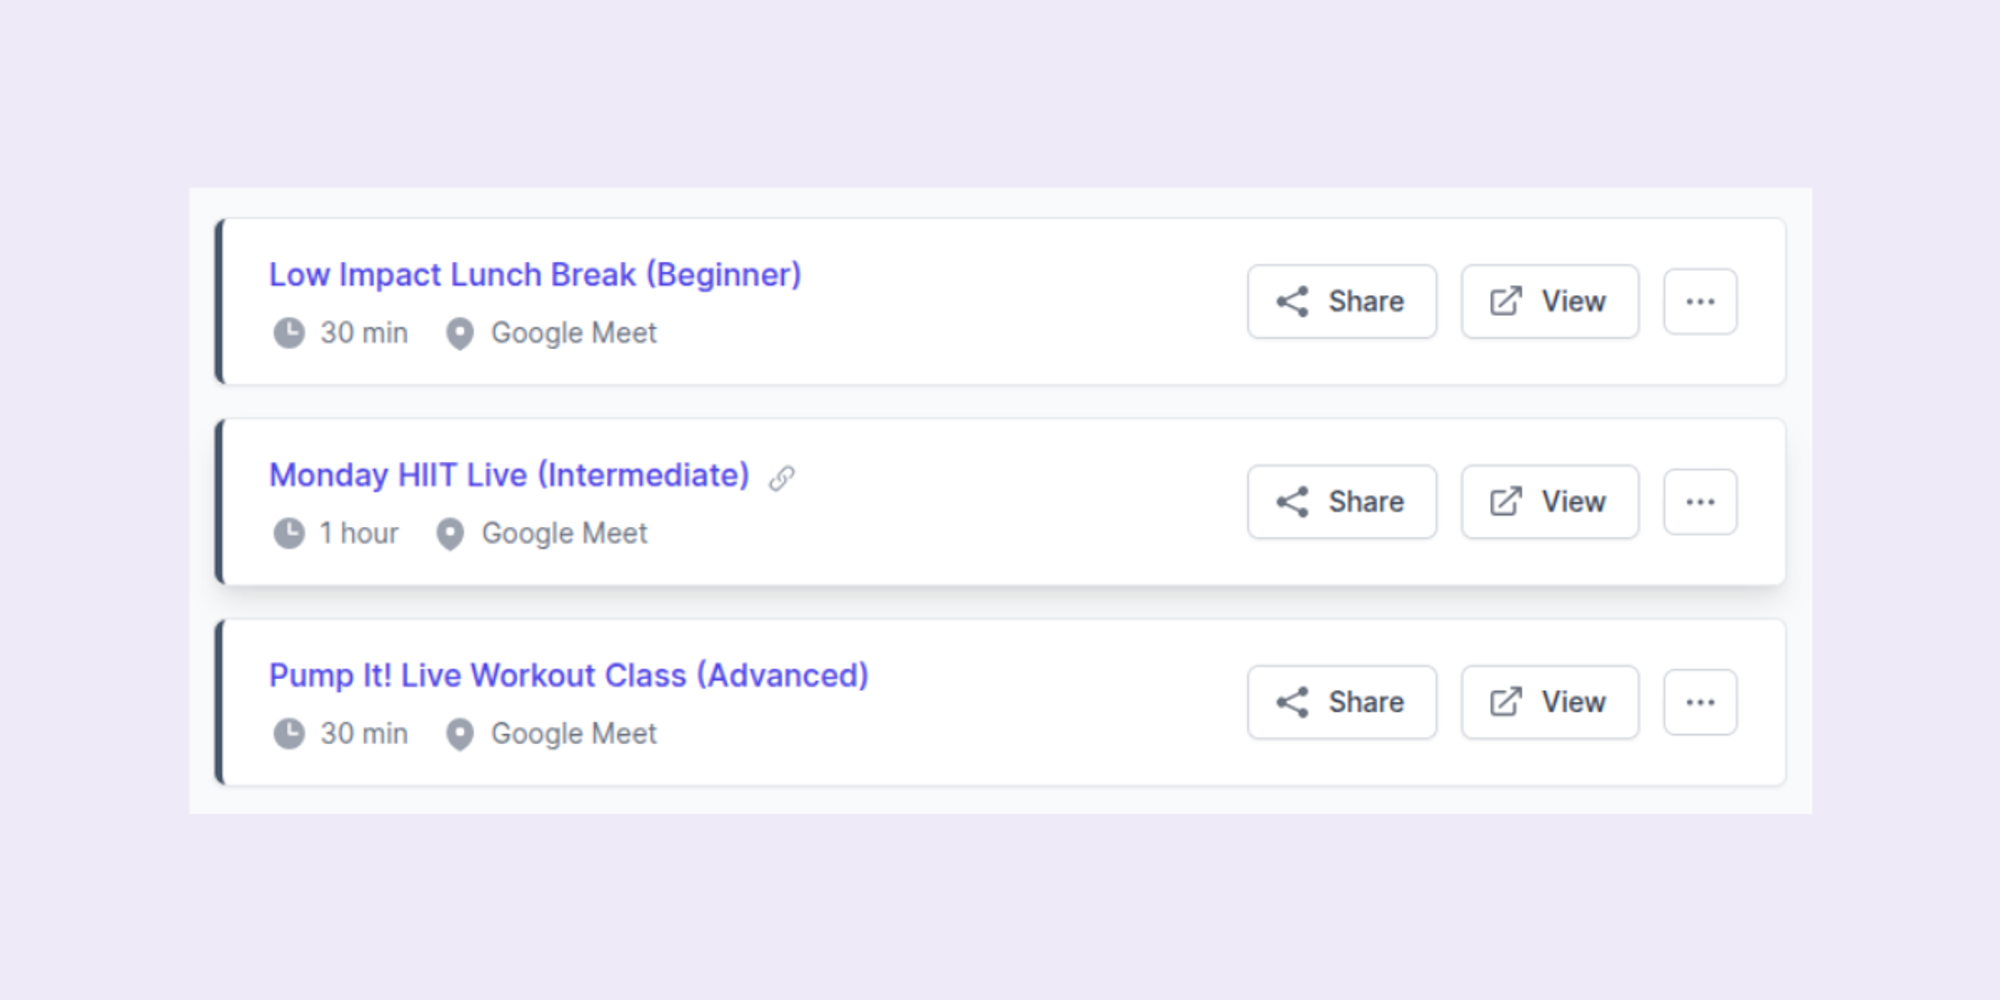Click the Monday HIIT Live title link
Viewport: 2000px width, 1000px height.
coord(508,475)
